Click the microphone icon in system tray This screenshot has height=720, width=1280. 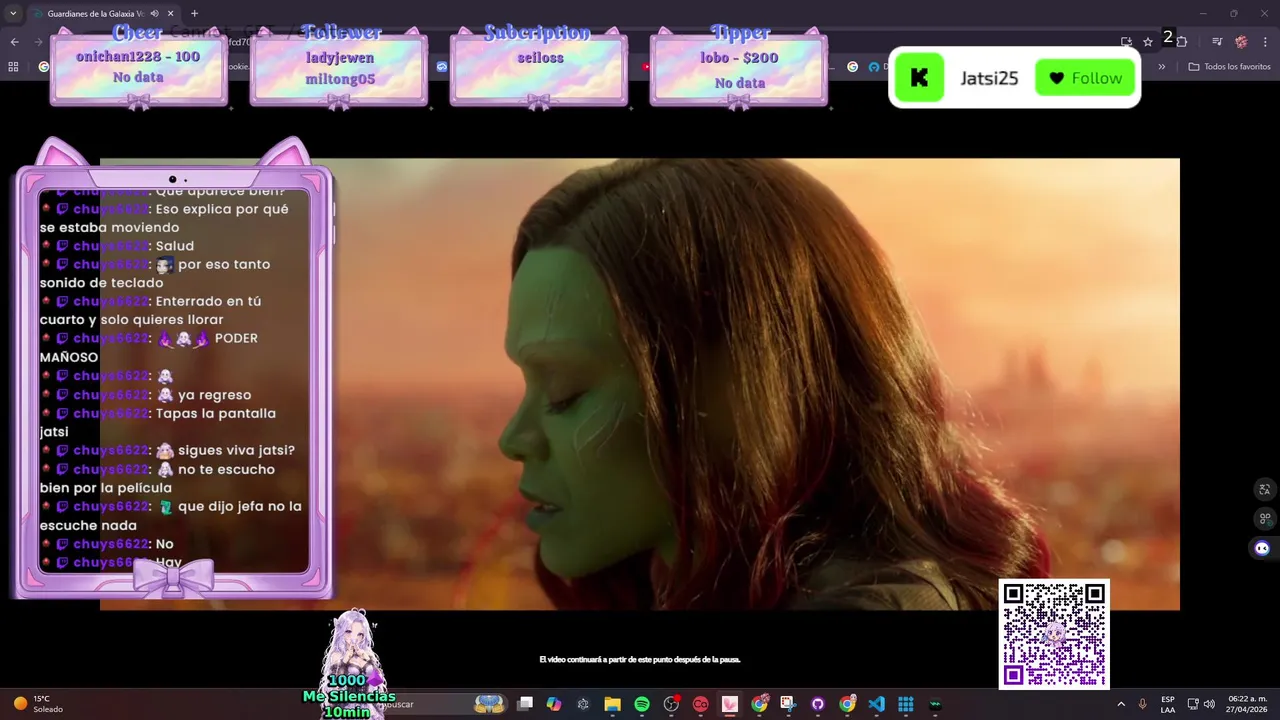point(1142,704)
